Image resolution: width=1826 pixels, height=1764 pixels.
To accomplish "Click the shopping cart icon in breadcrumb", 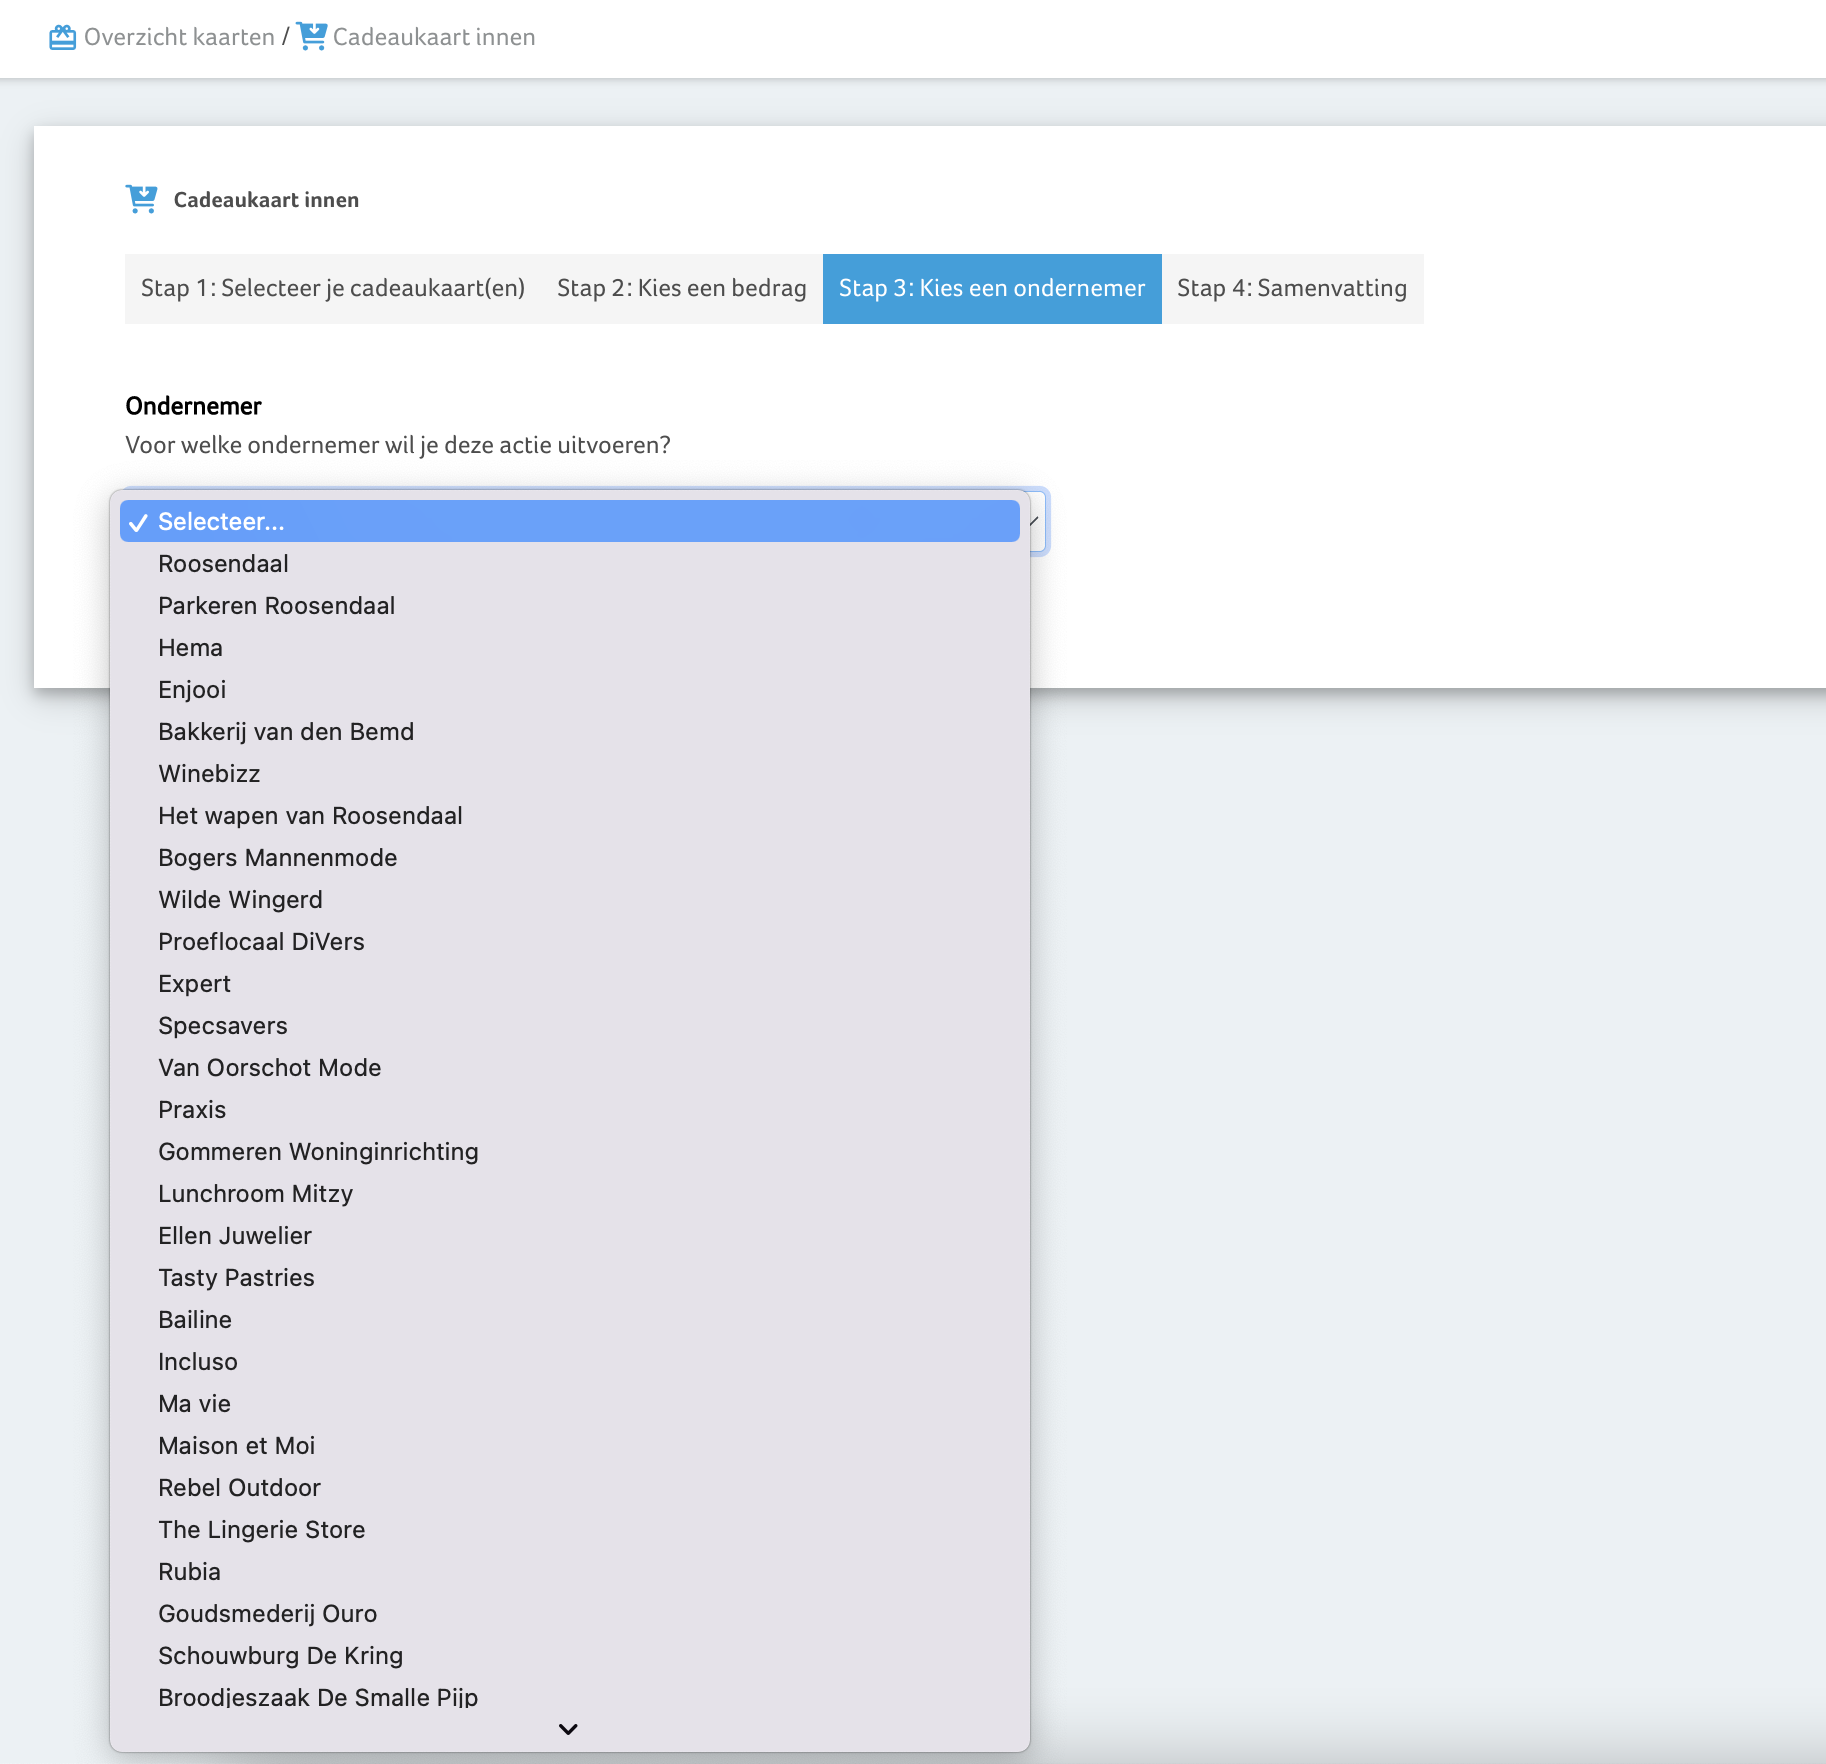I will coord(312,36).
